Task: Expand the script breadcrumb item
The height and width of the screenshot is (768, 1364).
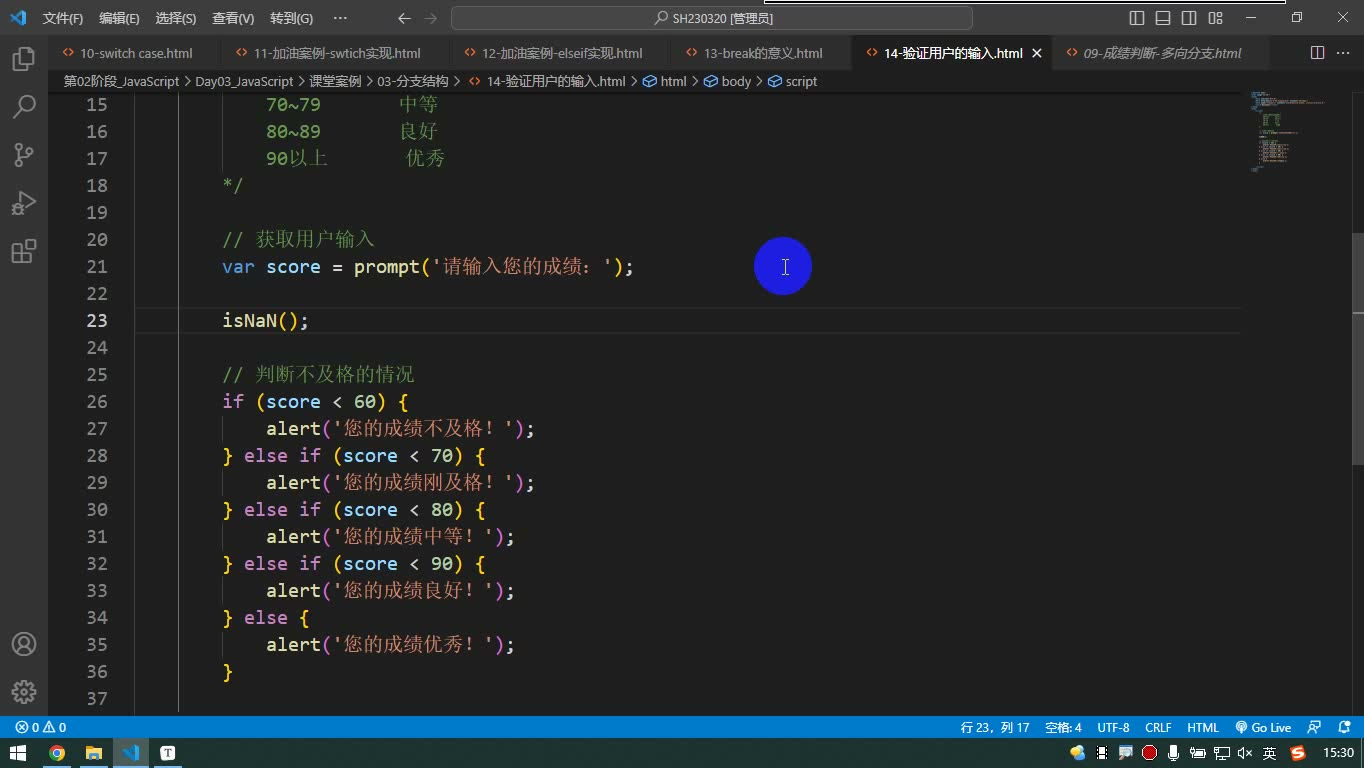Action: [x=793, y=81]
